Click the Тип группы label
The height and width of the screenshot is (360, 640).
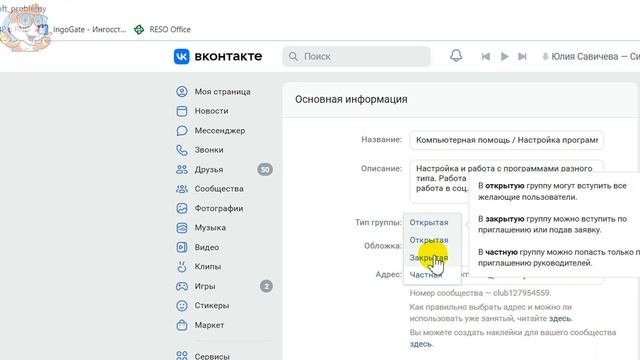point(378,222)
